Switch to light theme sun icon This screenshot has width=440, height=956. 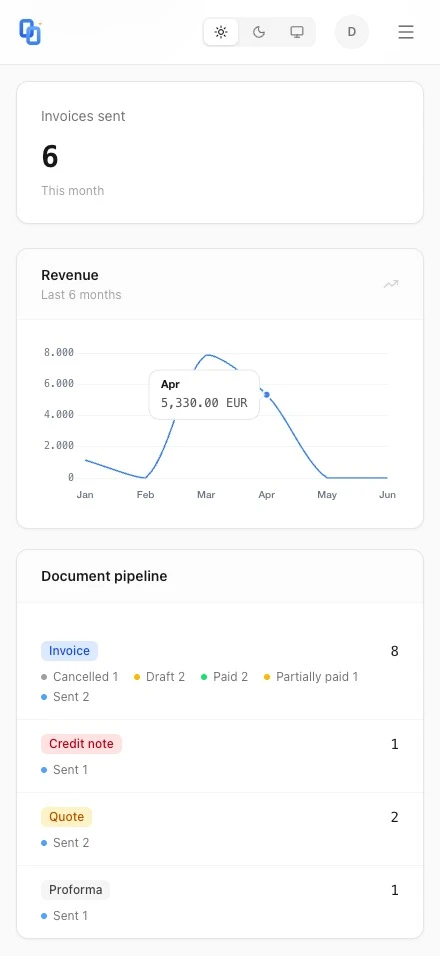pyautogui.click(x=221, y=32)
